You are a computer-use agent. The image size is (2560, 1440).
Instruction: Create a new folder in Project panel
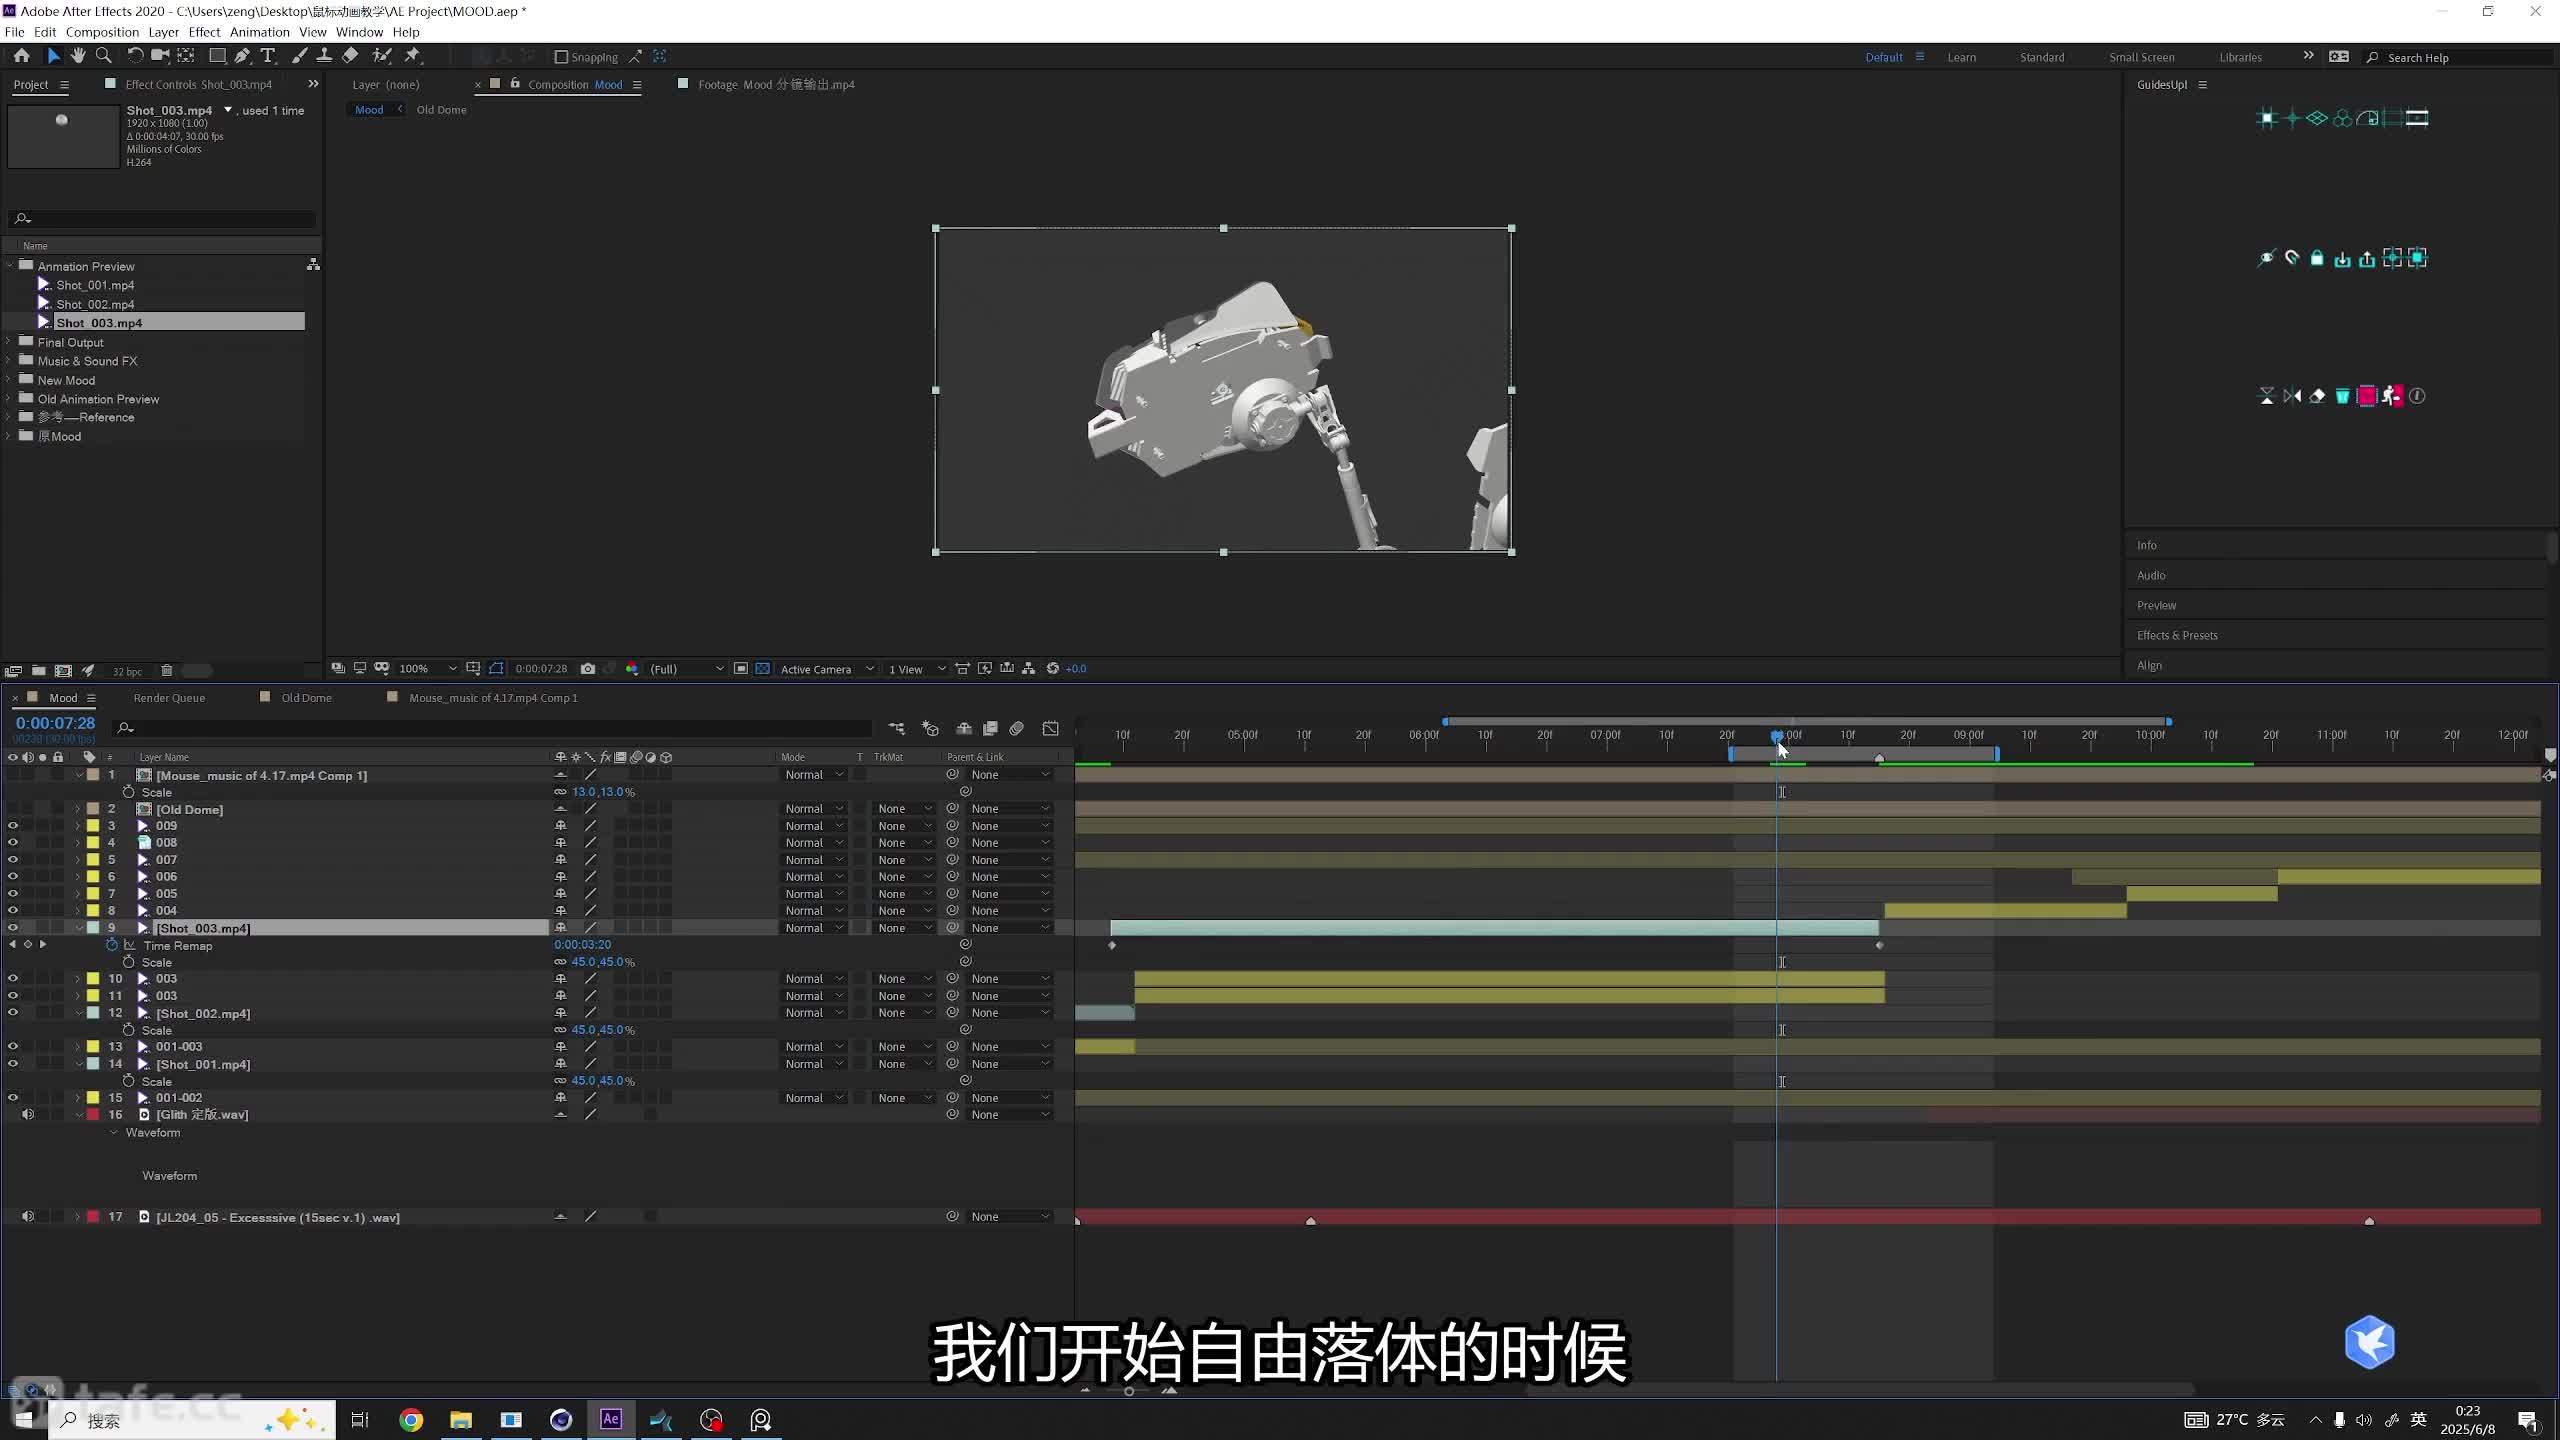tap(38, 671)
